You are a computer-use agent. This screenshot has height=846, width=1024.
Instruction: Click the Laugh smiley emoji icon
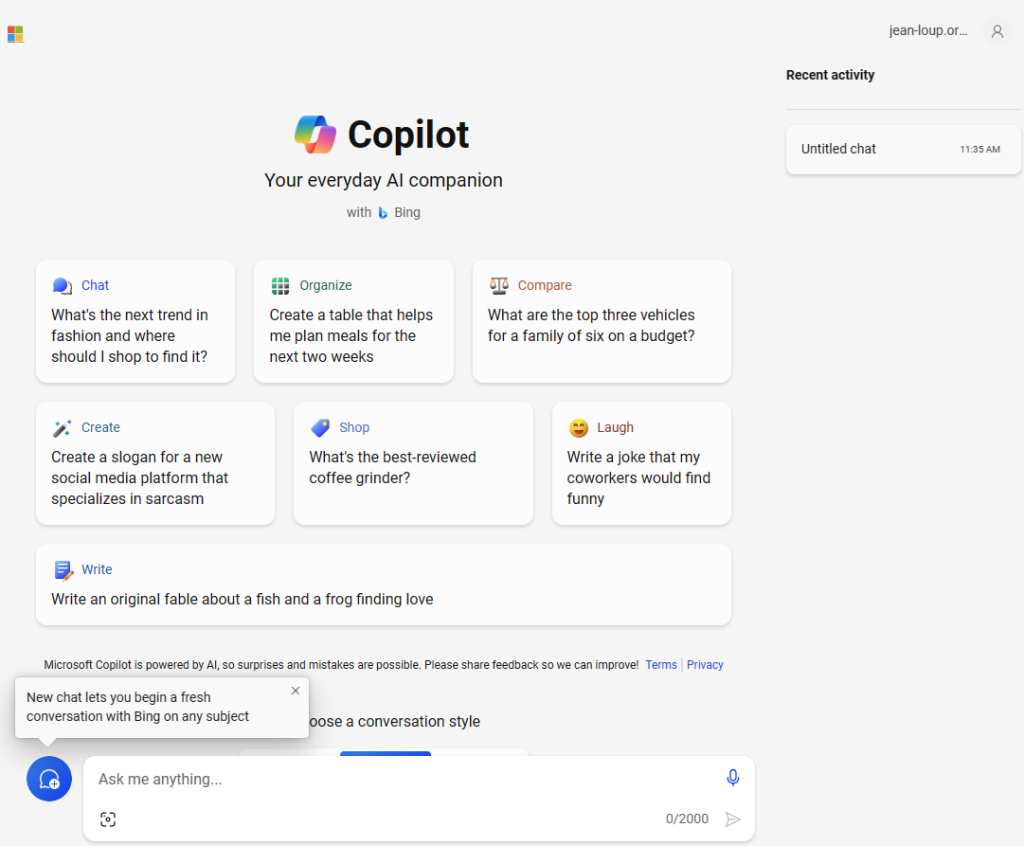pyautogui.click(x=579, y=428)
